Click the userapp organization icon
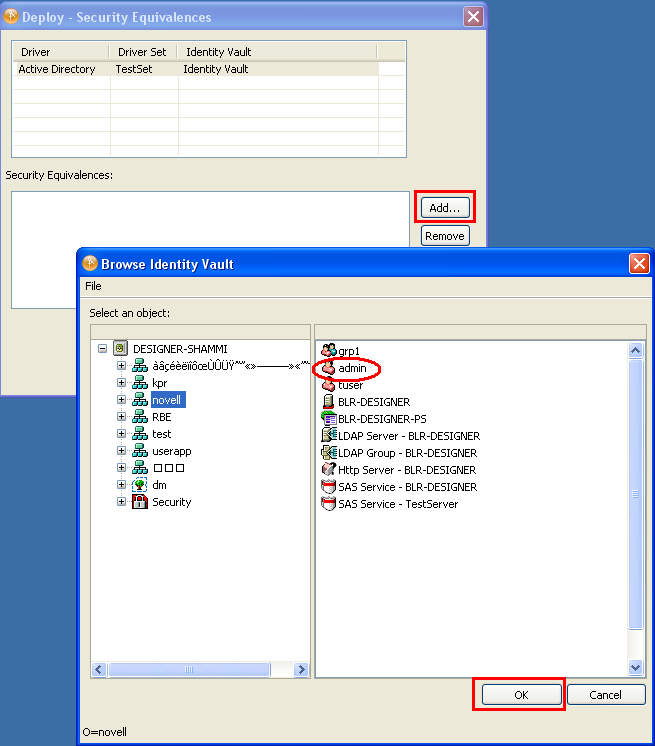Image resolution: width=655 pixels, height=746 pixels. 139,451
